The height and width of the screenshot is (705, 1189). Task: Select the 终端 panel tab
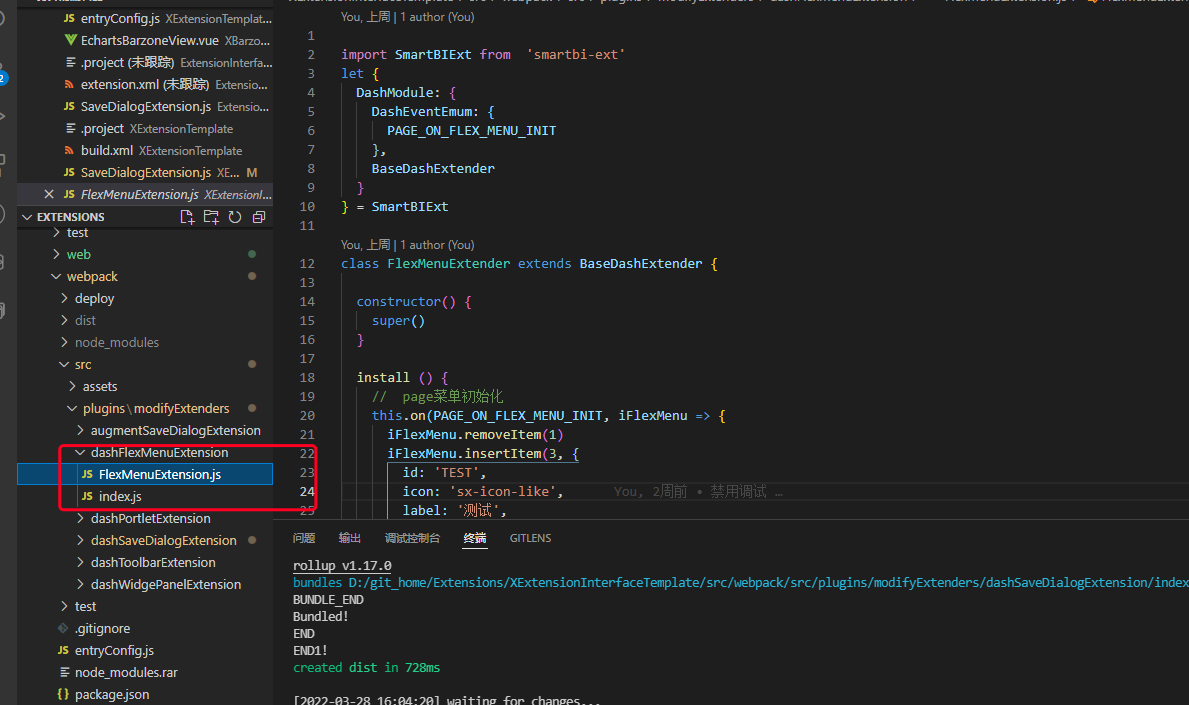475,538
